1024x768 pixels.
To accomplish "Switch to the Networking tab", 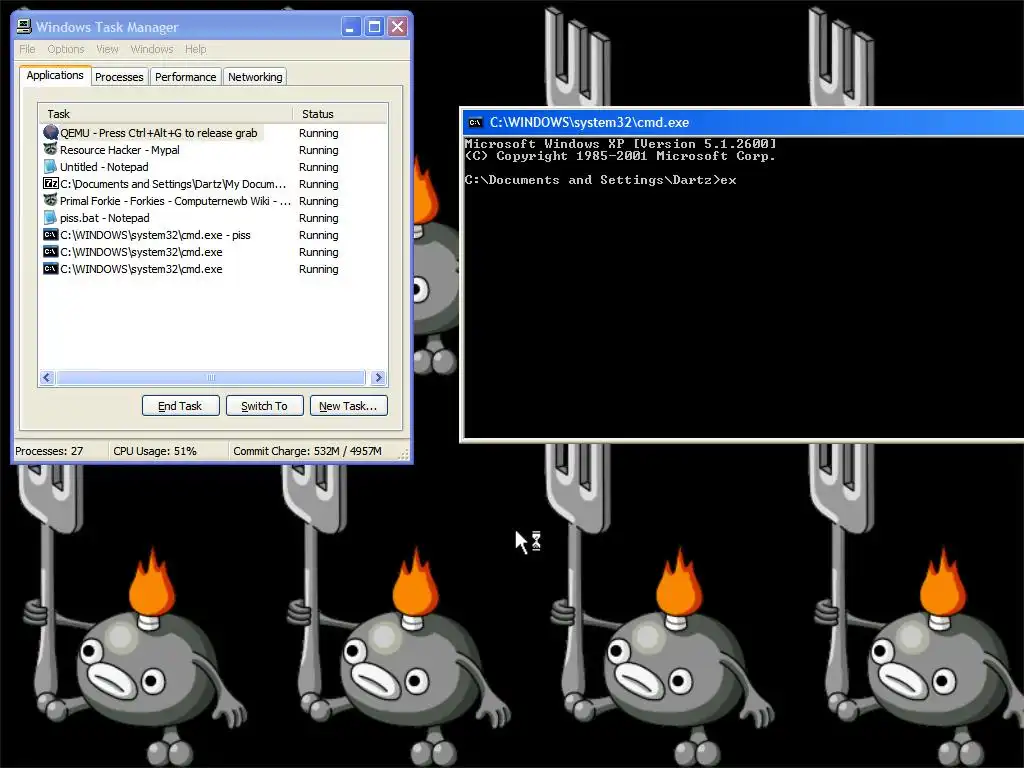I will [255, 77].
